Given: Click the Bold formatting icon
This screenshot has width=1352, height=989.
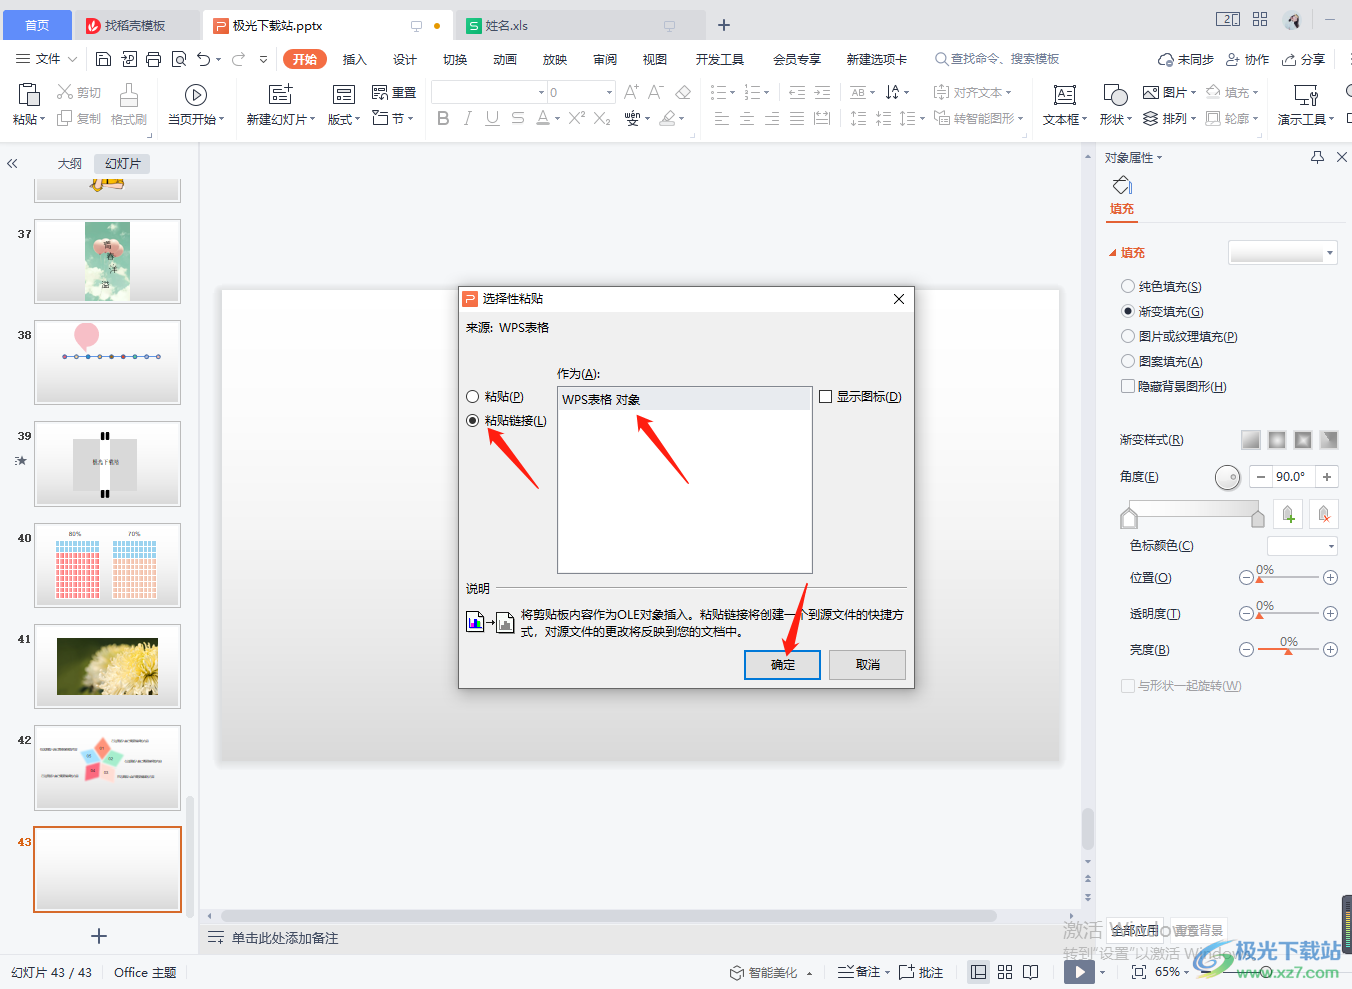Looking at the screenshot, I should [443, 118].
